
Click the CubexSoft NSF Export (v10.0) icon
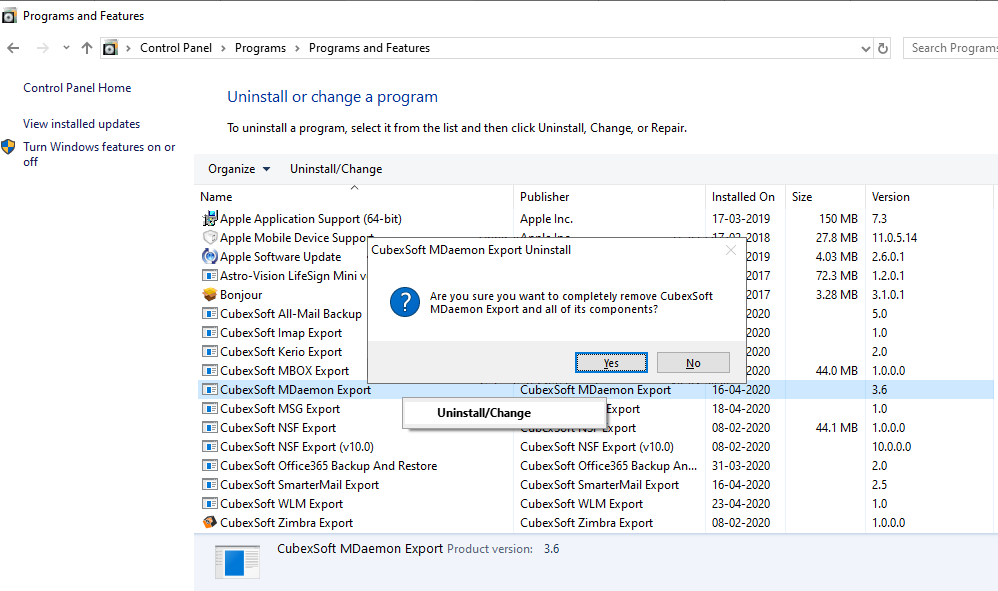[209, 447]
